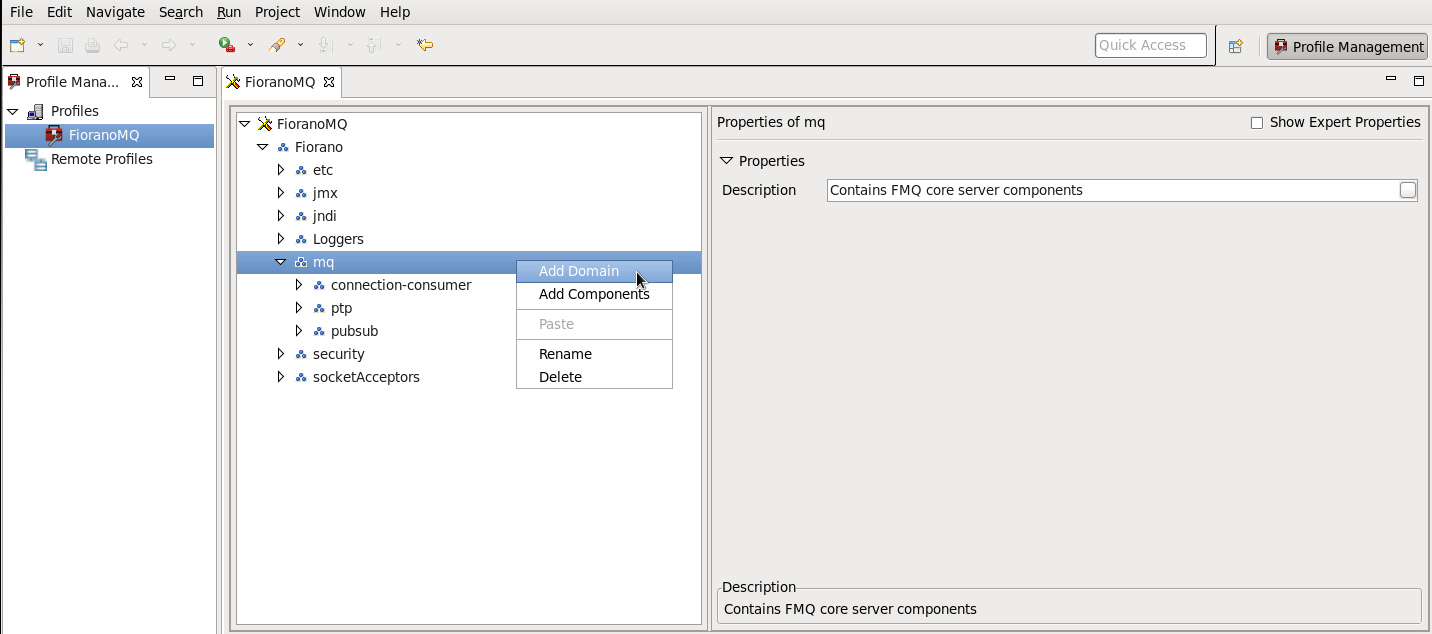The image size is (1432, 634).
Task: Collapse the Properties section twistie
Action: point(727,161)
